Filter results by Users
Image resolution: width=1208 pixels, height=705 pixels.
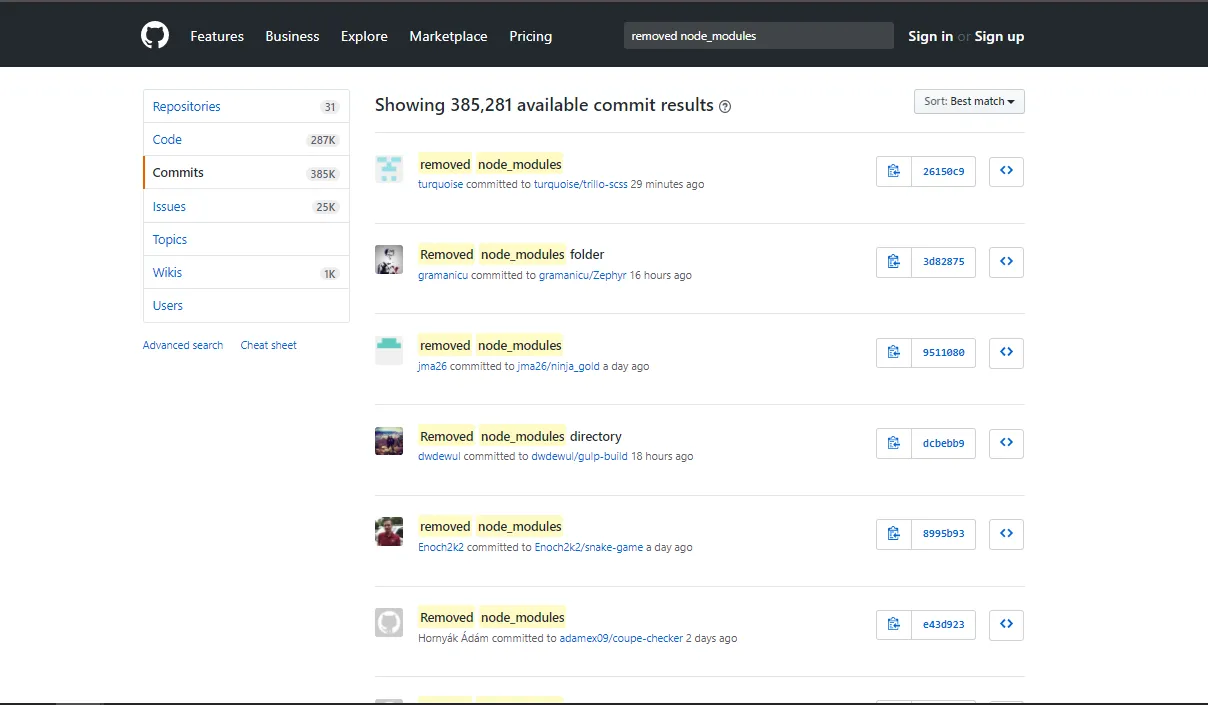click(x=246, y=305)
